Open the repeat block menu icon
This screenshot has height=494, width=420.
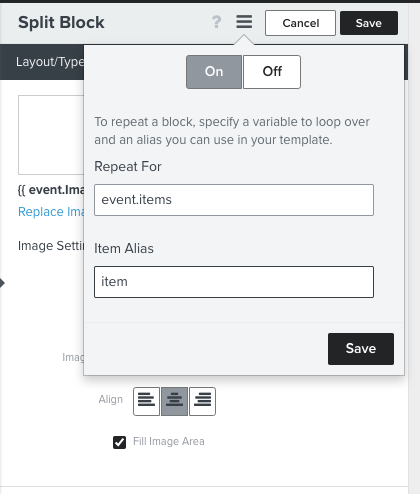click(244, 22)
